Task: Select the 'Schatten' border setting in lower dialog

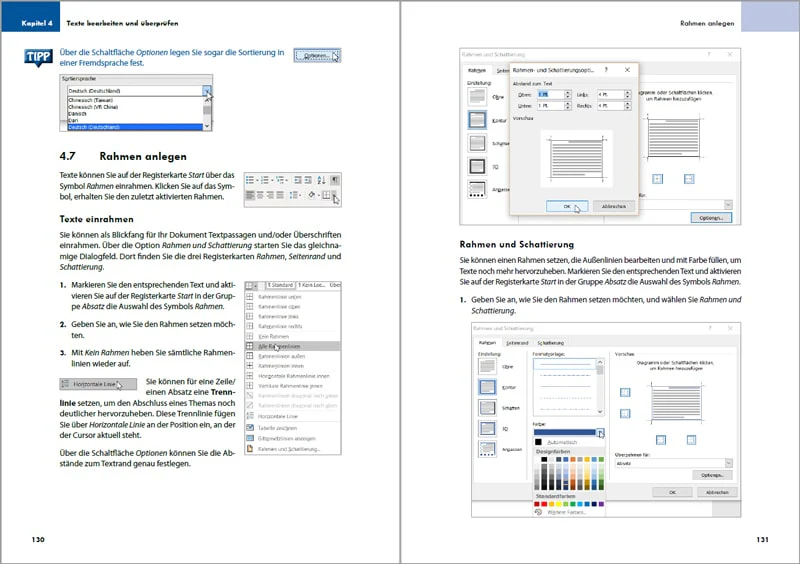Action: [487, 408]
